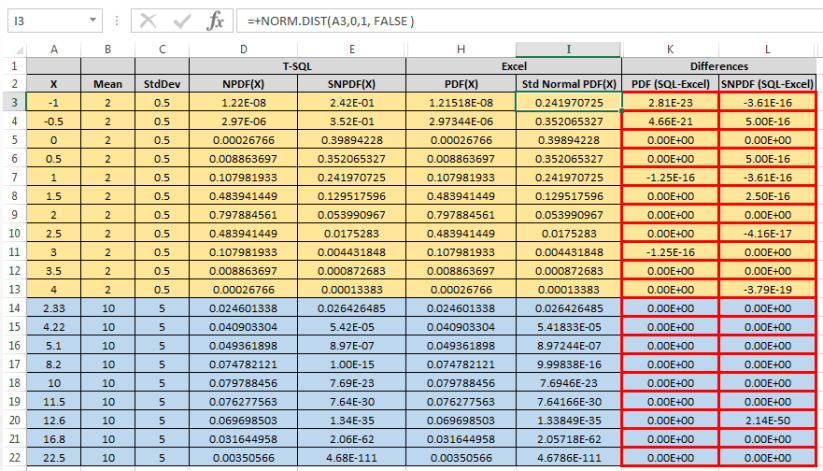823x471 pixels.
Task: Click X value 12.6 in row 20
Action: click(x=54, y=421)
